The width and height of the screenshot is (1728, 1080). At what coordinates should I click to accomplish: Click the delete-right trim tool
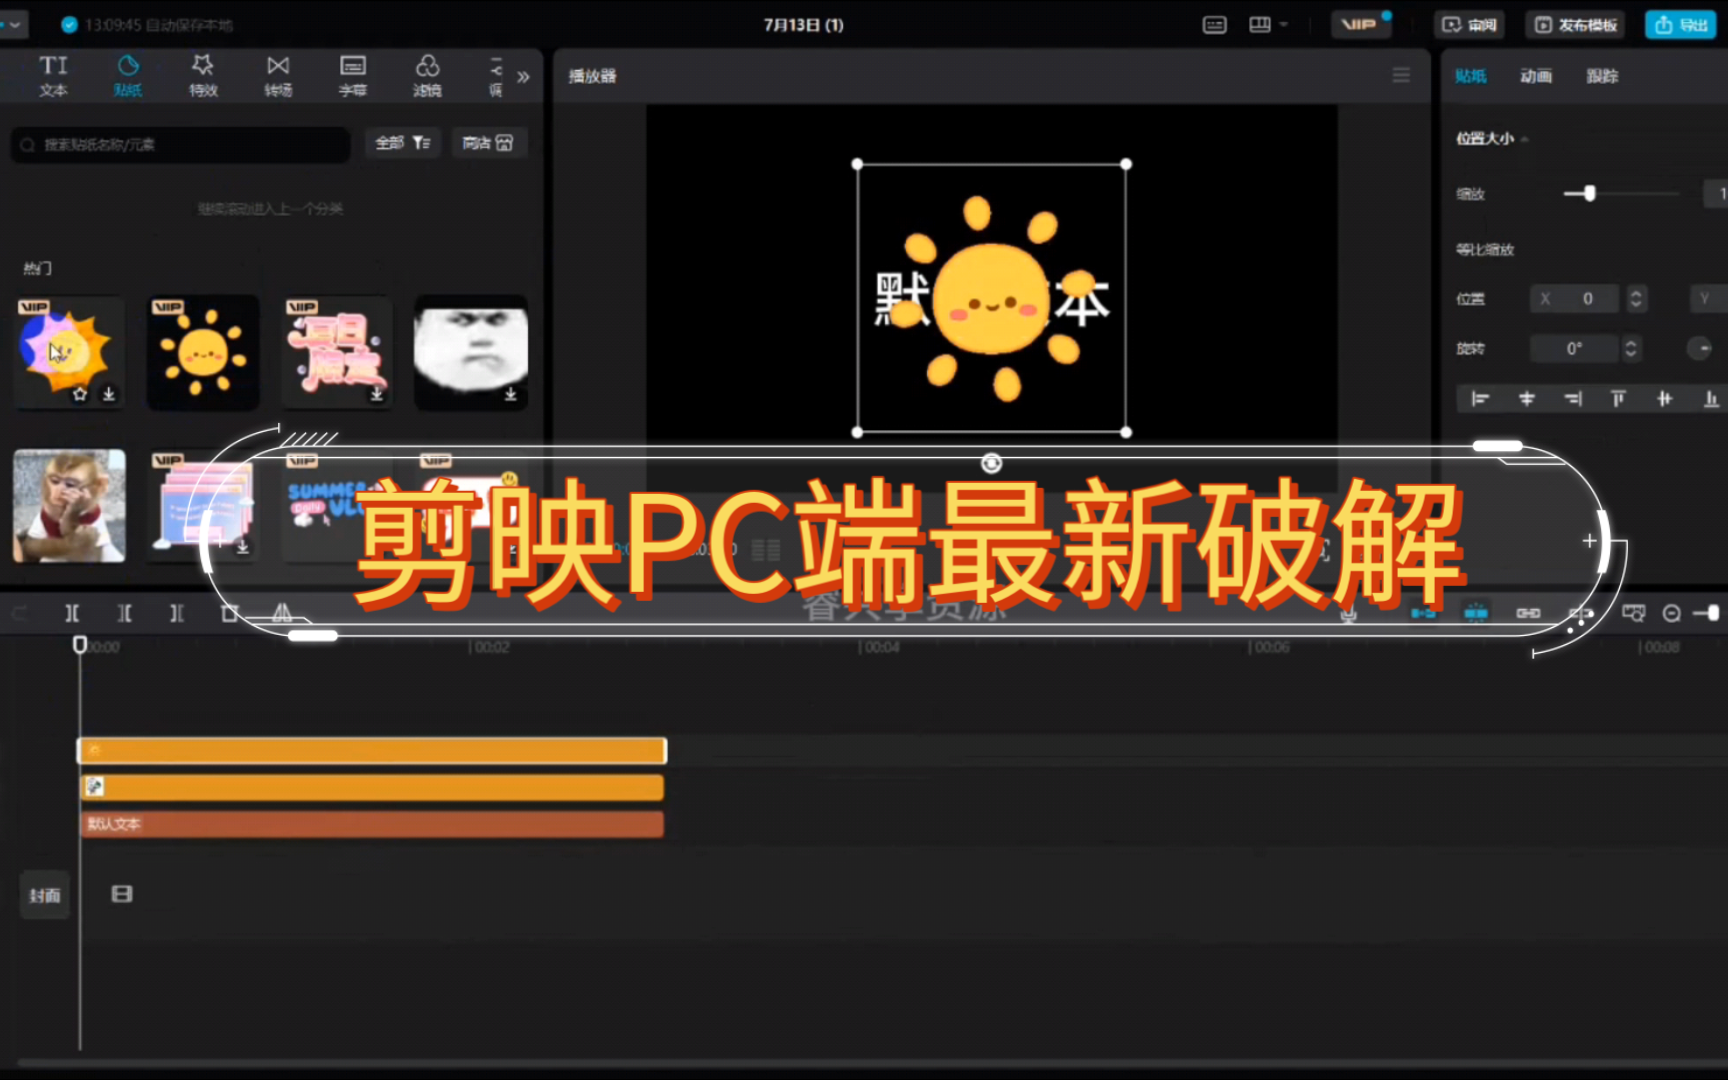pos(177,613)
